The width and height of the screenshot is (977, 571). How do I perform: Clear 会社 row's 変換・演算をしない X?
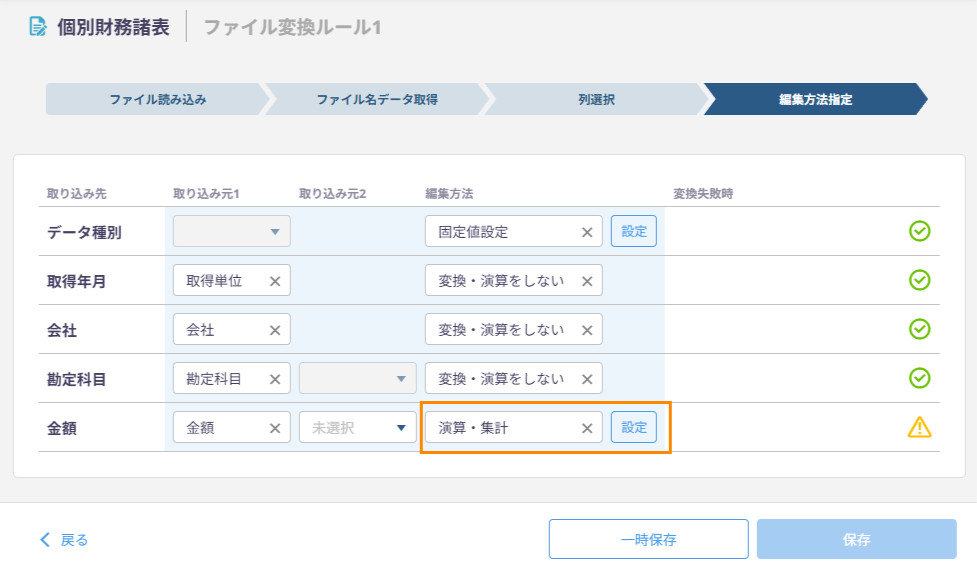point(587,330)
